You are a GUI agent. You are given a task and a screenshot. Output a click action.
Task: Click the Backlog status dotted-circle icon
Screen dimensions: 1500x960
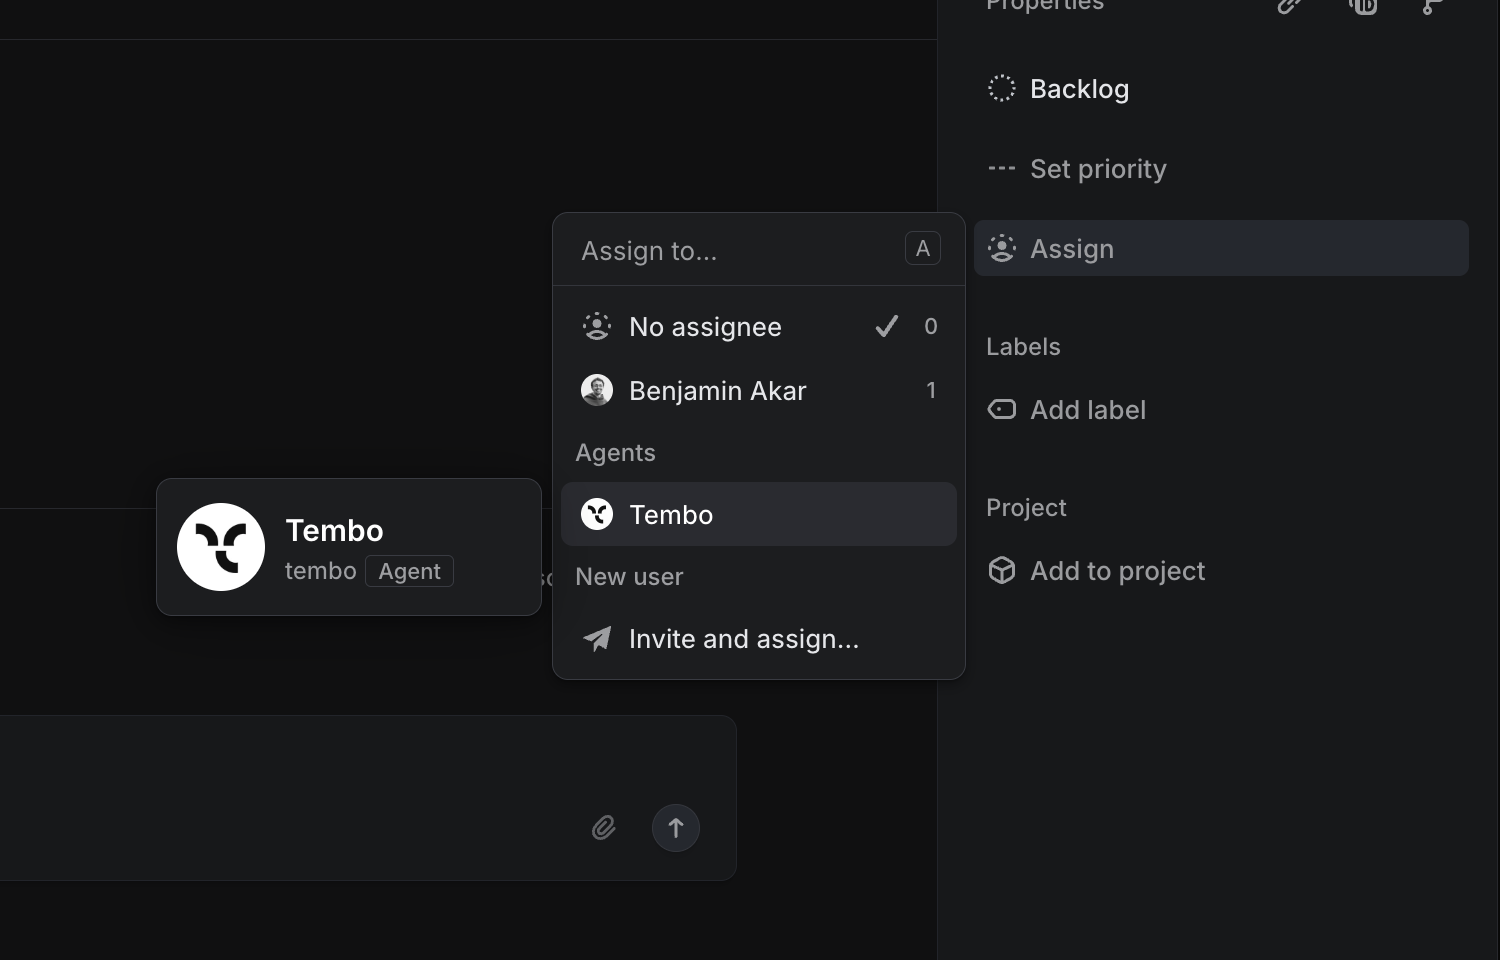click(1001, 88)
